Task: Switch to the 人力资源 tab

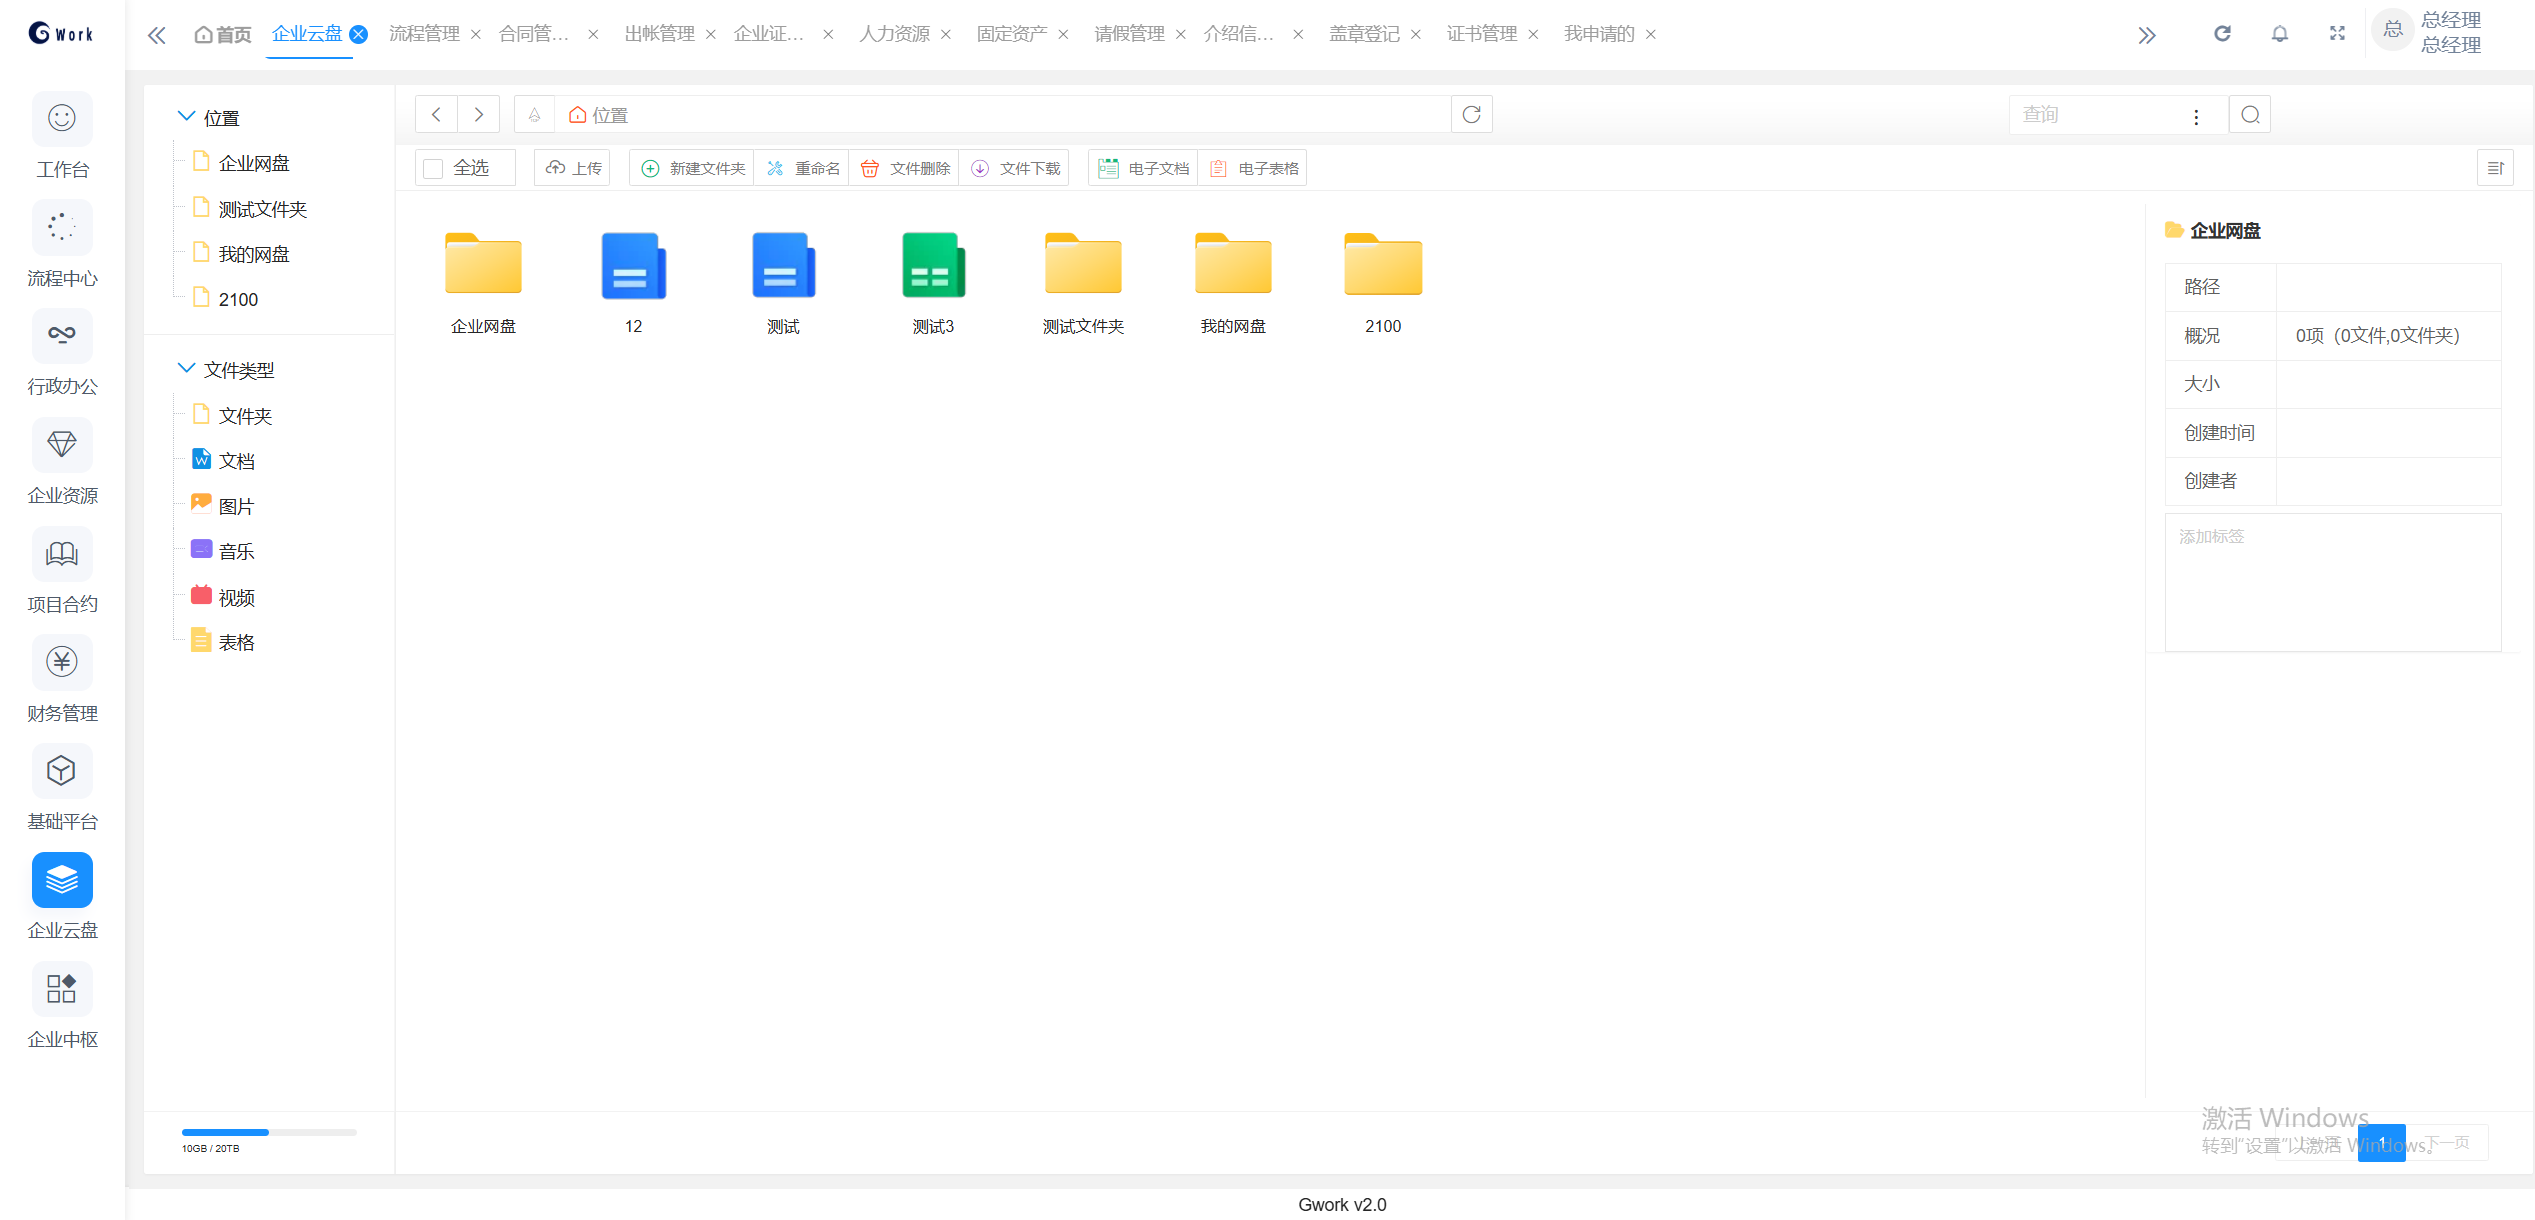Action: click(x=894, y=34)
